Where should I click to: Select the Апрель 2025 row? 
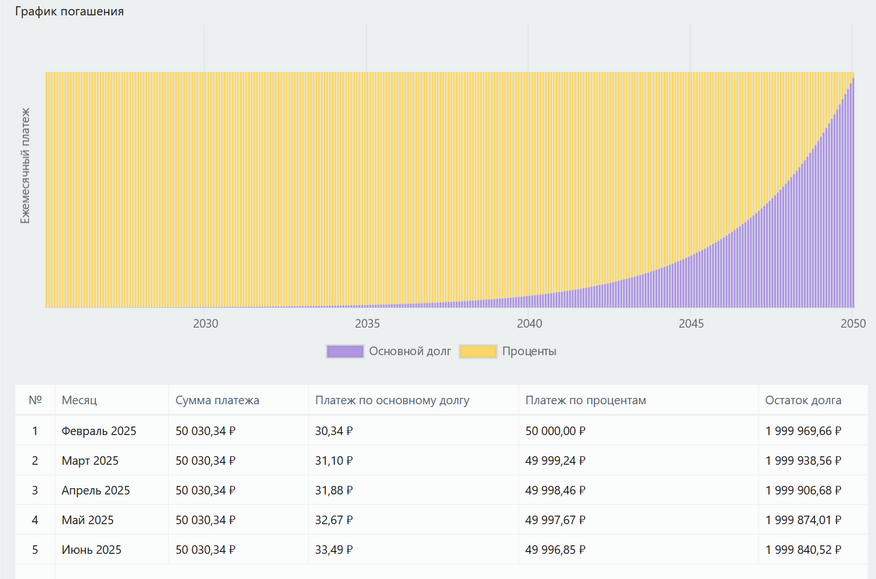click(95, 490)
